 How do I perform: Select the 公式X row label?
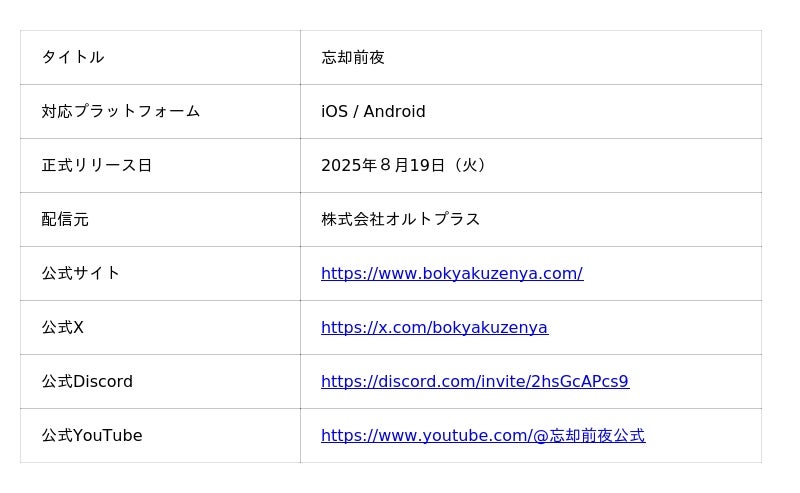click(x=62, y=328)
